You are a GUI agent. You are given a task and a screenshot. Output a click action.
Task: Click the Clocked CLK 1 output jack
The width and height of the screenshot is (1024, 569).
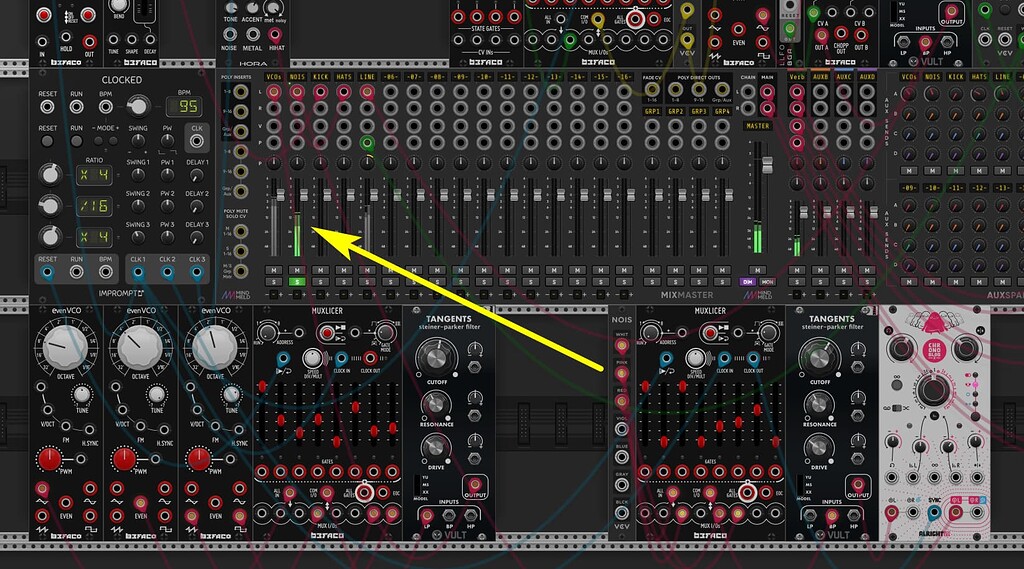pos(138,271)
